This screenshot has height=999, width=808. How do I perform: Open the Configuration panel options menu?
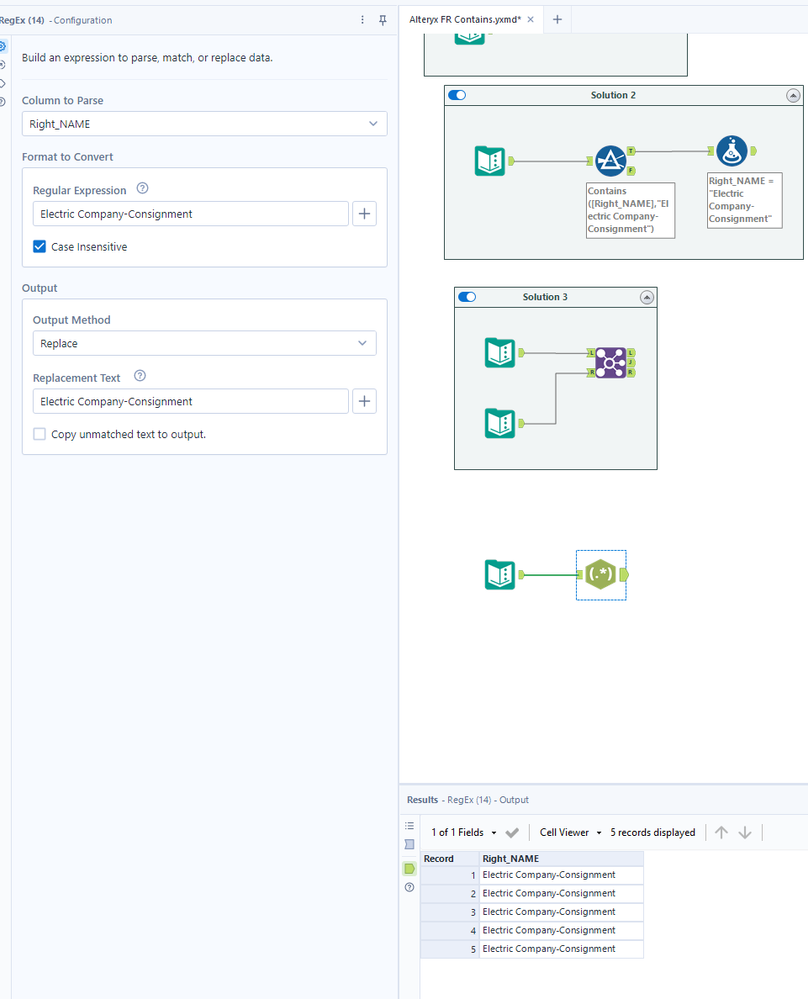[x=363, y=20]
